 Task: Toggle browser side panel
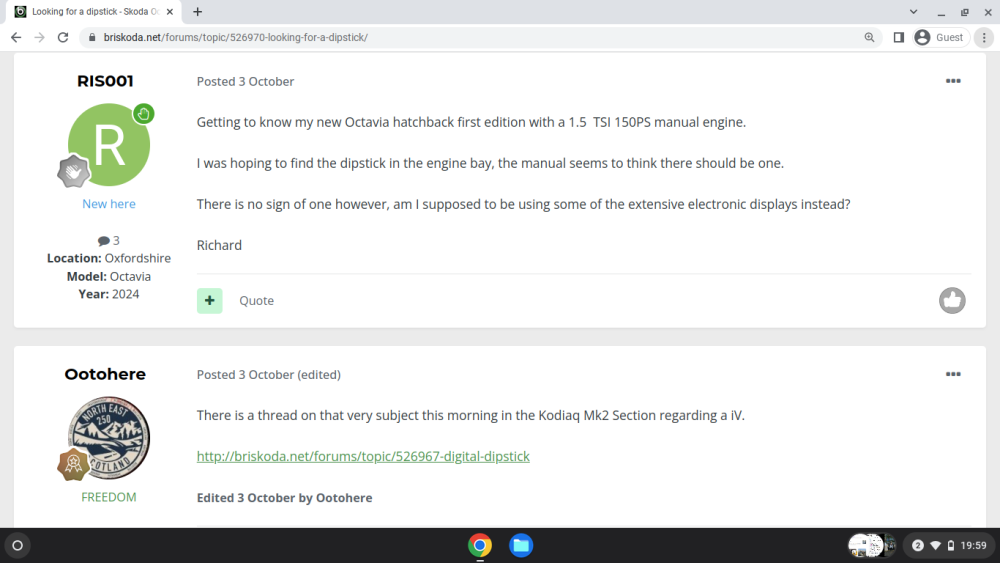click(899, 38)
